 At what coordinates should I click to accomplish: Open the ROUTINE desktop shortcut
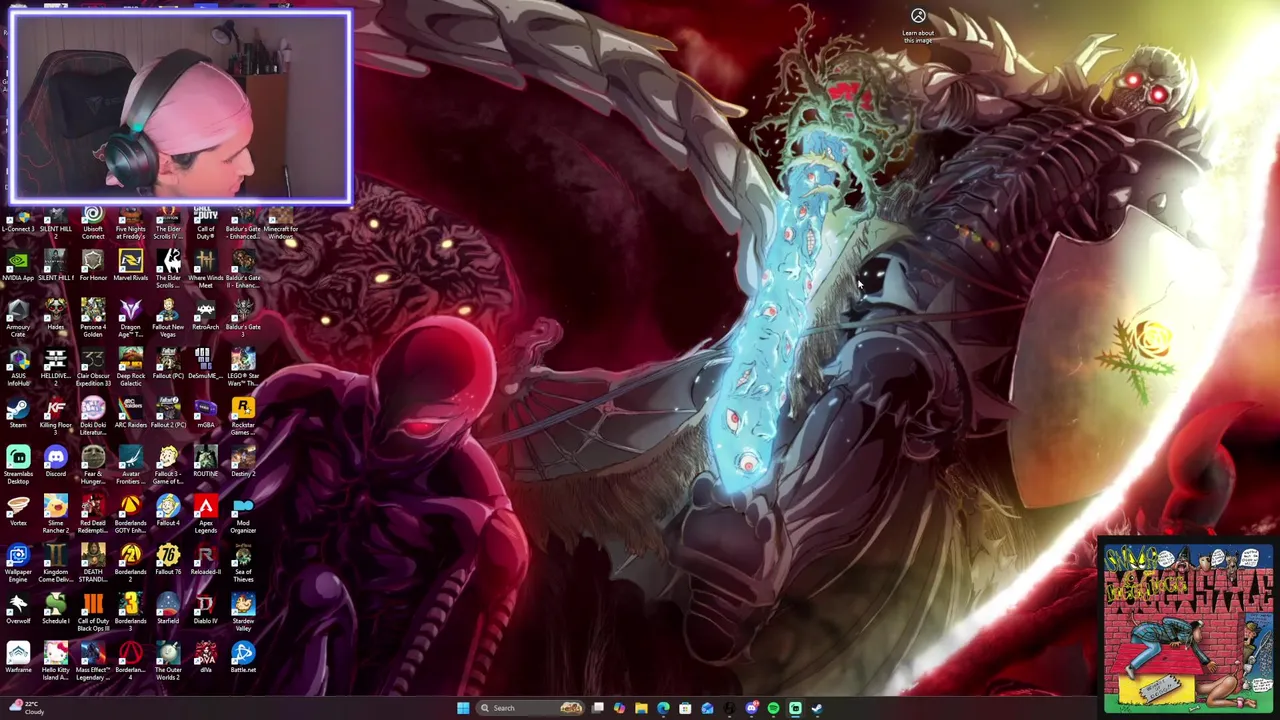pos(205,462)
